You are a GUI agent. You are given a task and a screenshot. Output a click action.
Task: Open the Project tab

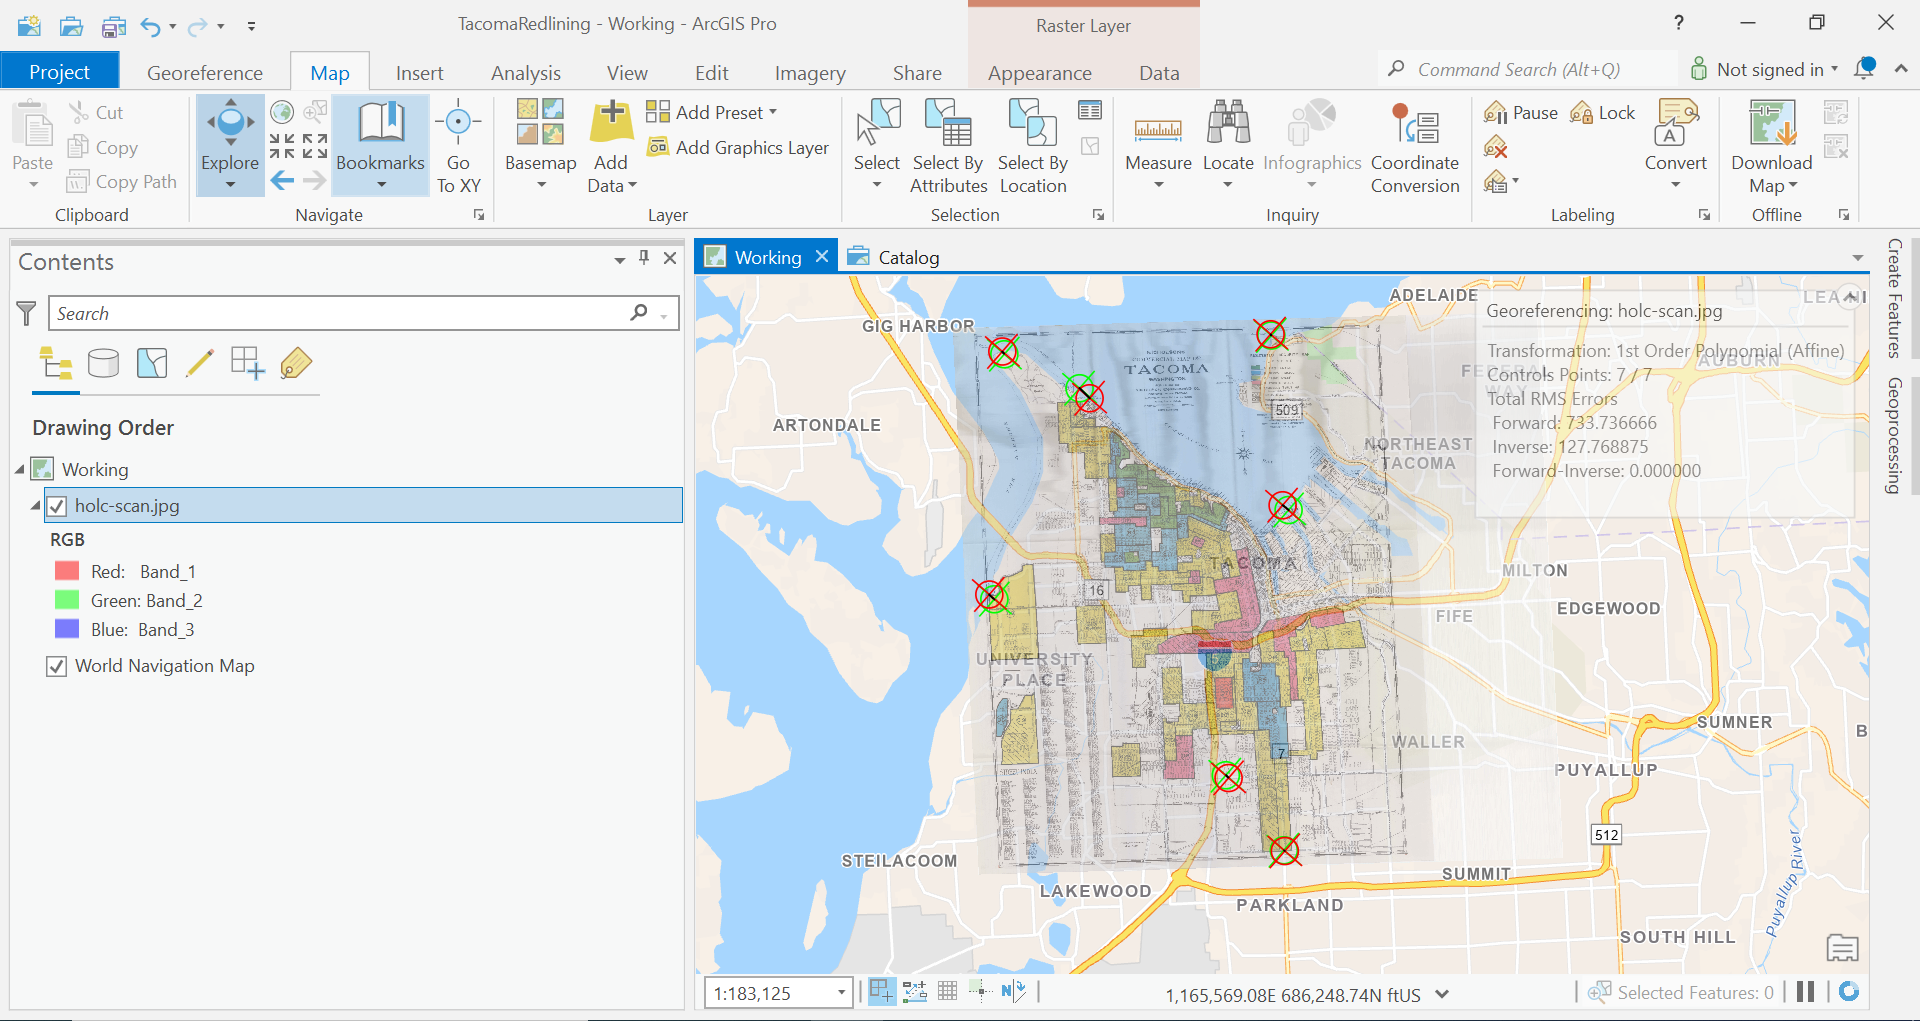click(60, 72)
